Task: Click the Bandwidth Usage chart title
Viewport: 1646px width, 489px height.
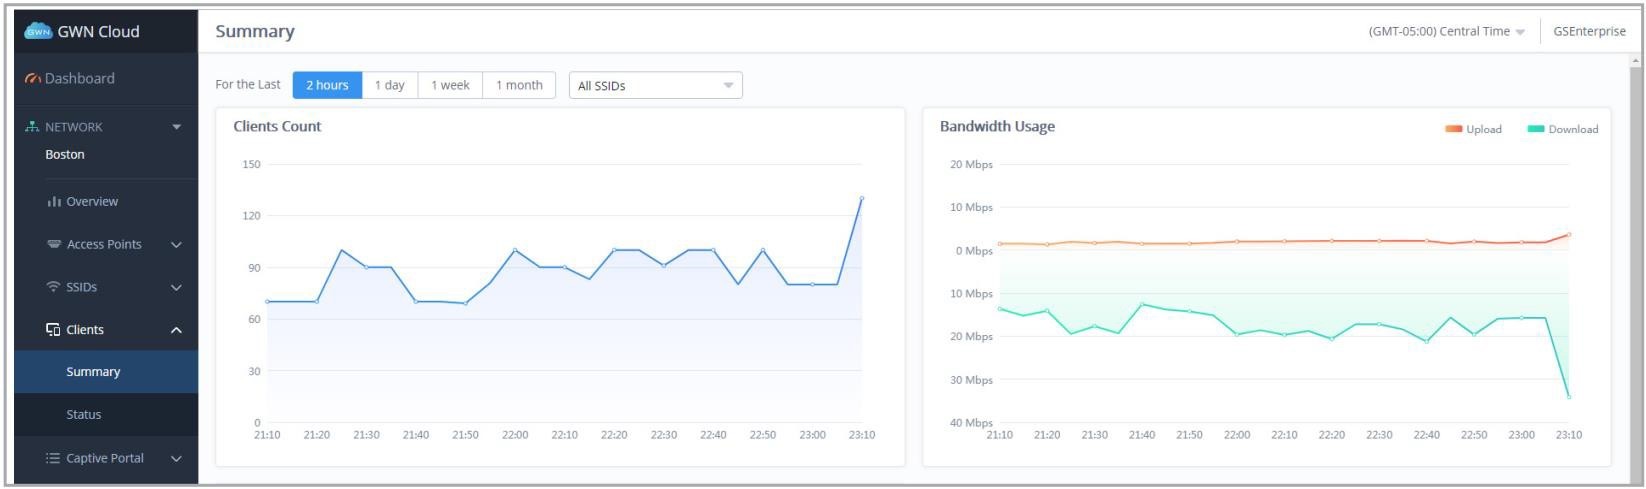Action: click(997, 127)
